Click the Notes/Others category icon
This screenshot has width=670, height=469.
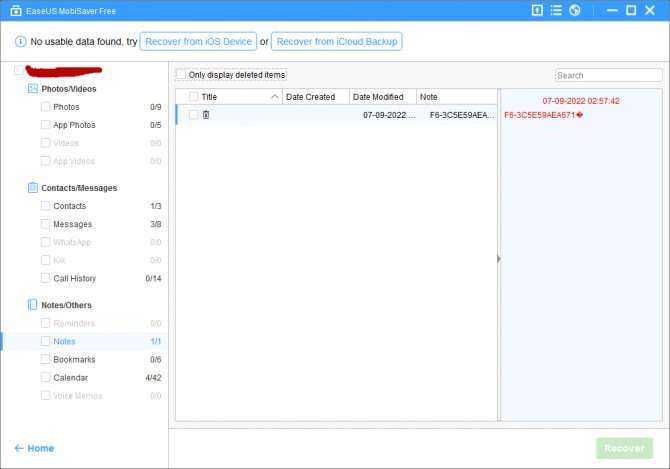click(x=32, y=305)
